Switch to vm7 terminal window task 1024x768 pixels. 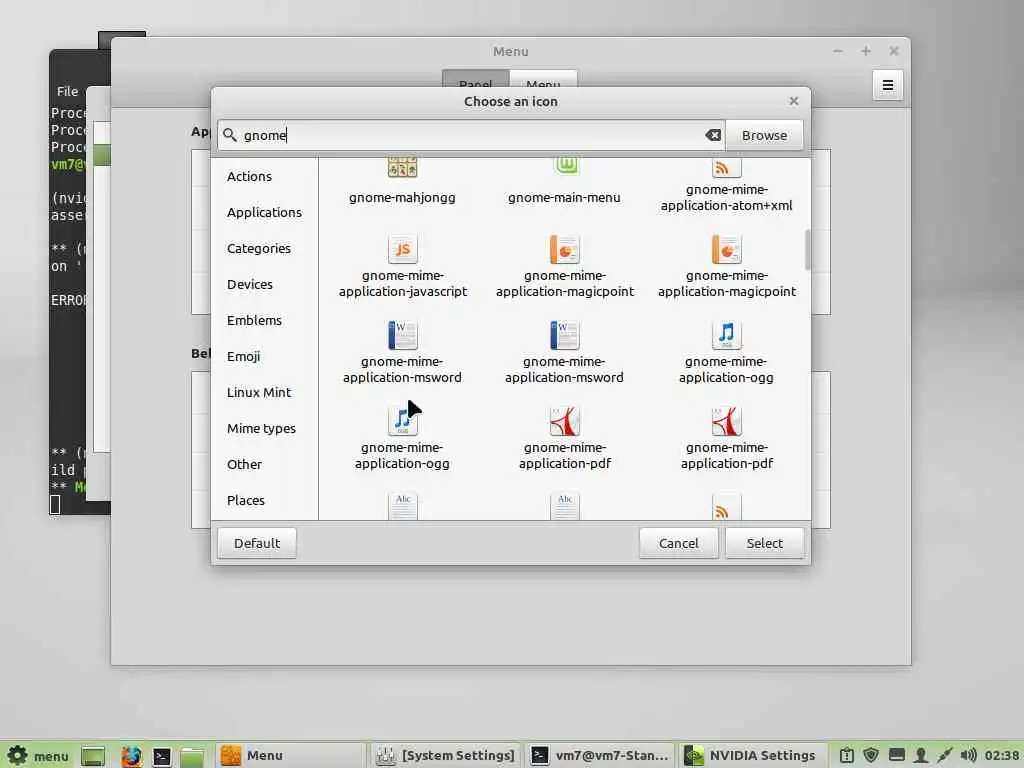point(600,756)
